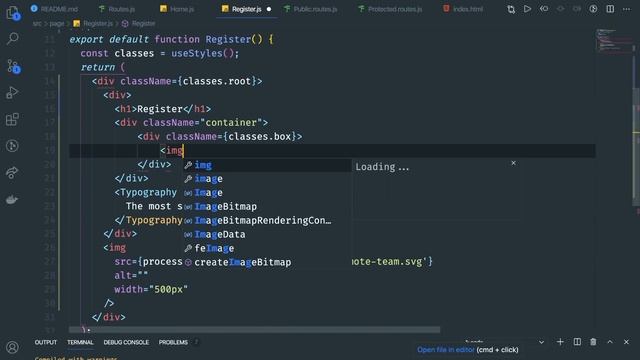Open the Docker whale view
This screenshot has height=360, width=640.
click(13, 200)
